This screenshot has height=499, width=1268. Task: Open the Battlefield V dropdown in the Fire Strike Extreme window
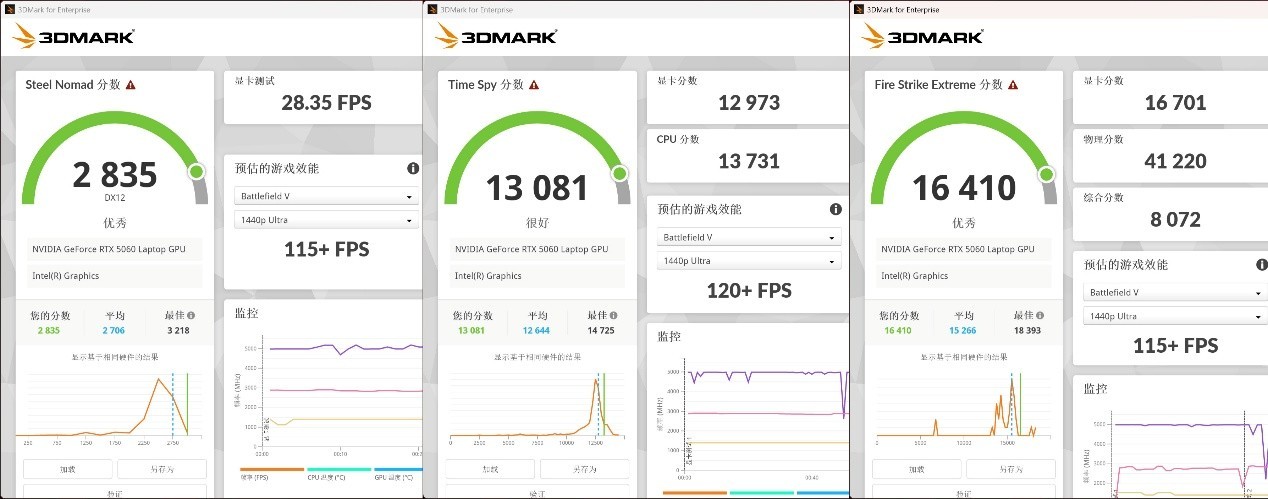click(1175, 293)
